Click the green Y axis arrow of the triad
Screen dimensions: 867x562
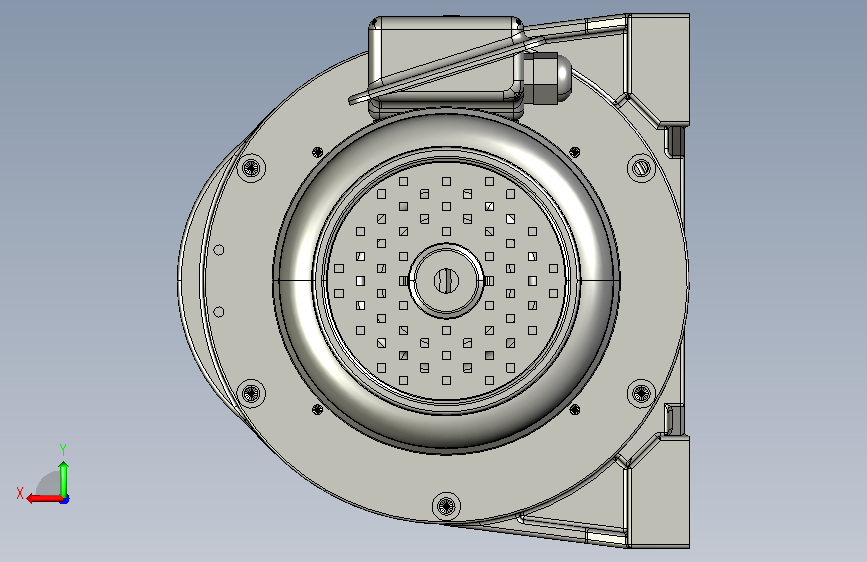click(64, 479)
